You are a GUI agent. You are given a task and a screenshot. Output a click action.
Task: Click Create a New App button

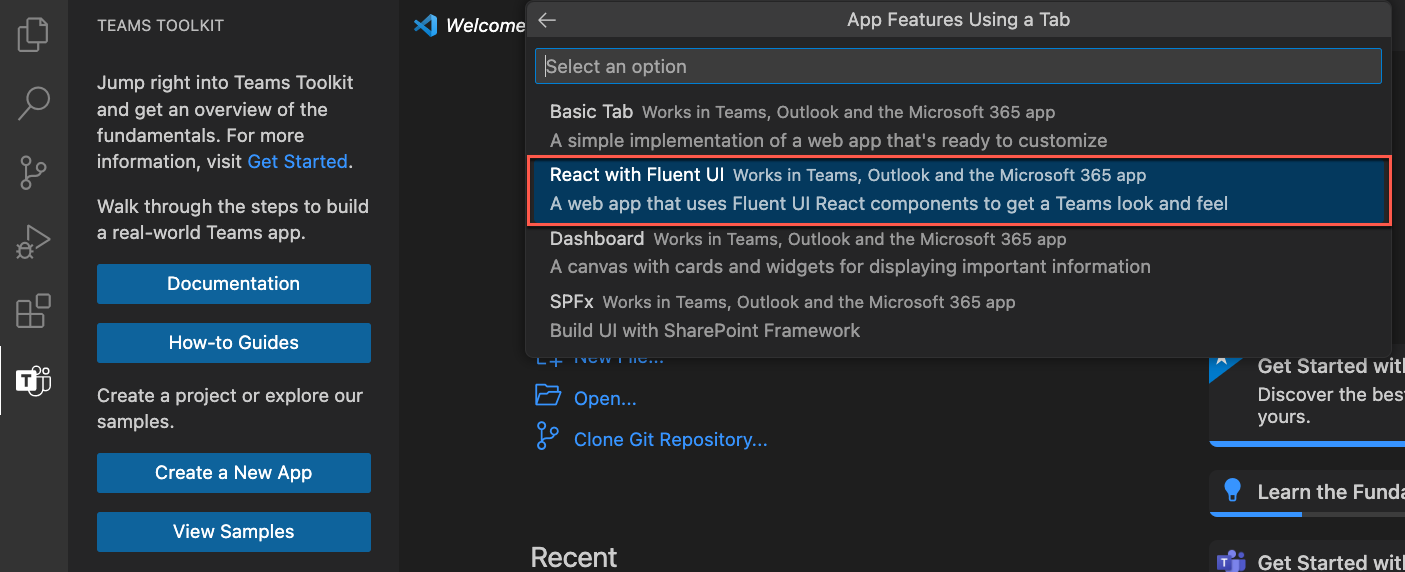pyautogui.click(x=234, y=473)
